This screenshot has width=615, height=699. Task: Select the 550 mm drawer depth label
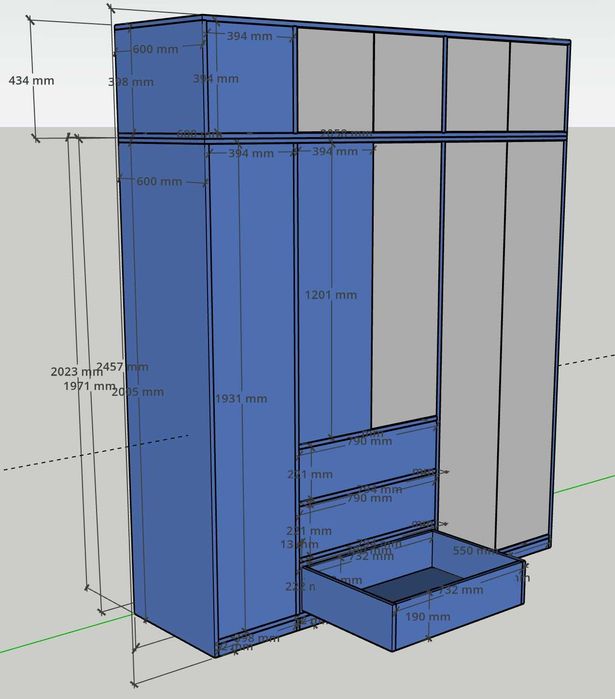click(475, 551)
